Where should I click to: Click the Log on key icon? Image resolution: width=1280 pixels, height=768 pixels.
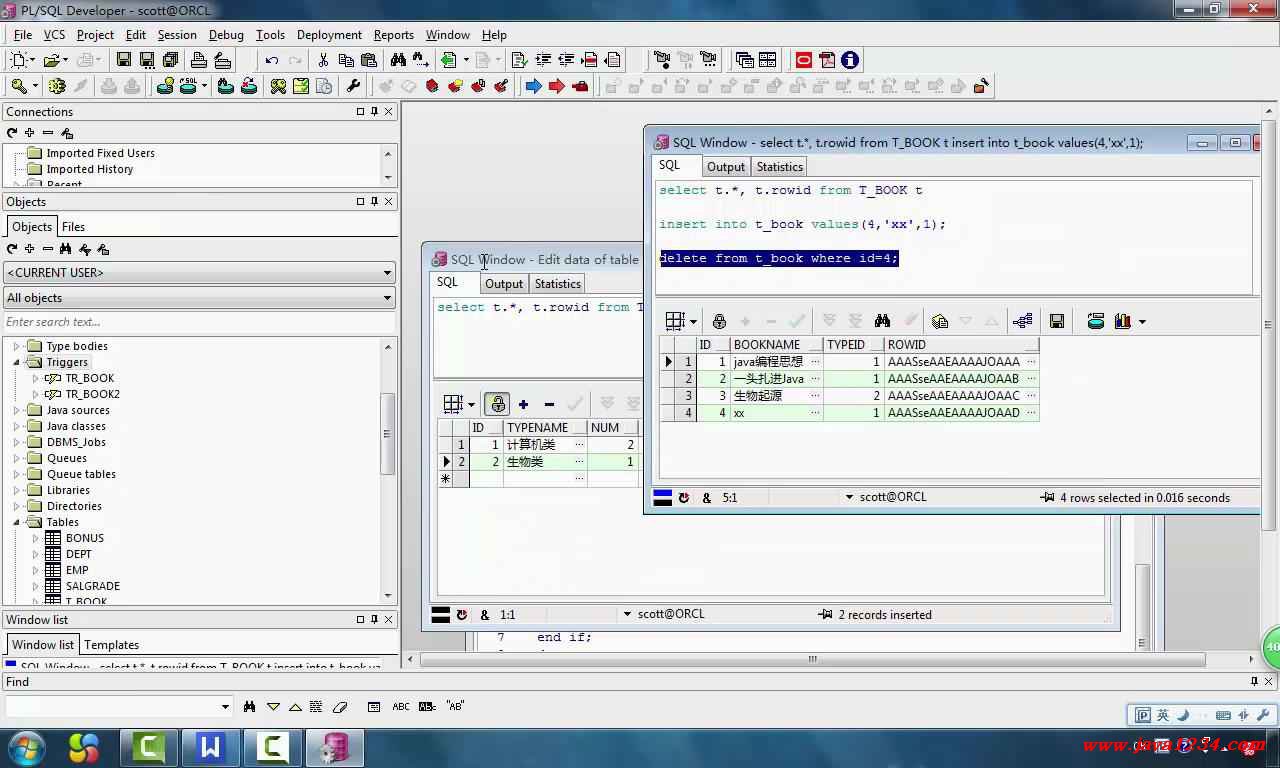pyautogui.click(x=19, y=86)
